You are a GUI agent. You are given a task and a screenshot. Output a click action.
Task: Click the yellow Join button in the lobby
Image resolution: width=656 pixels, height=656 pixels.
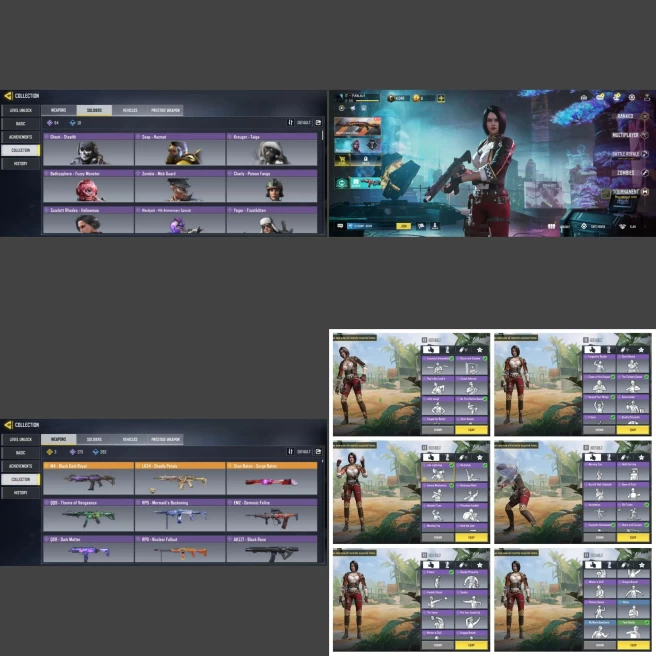[x=403, y=226]
